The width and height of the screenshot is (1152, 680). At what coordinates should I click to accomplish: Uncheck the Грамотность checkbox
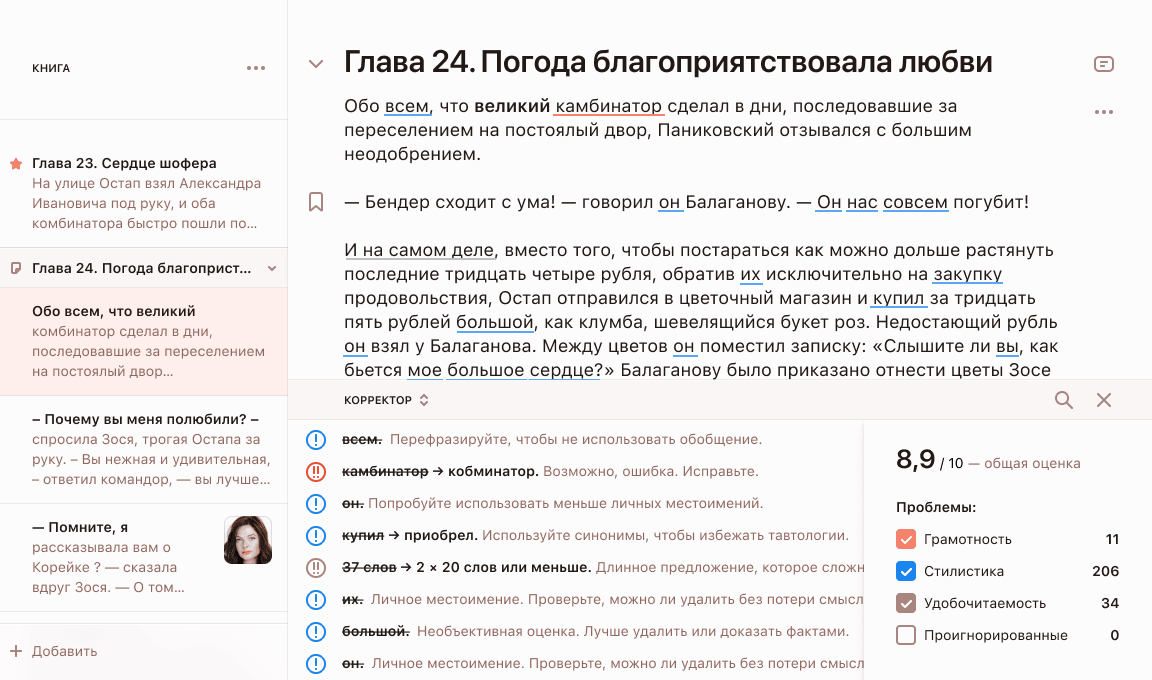tap(906, 539)
